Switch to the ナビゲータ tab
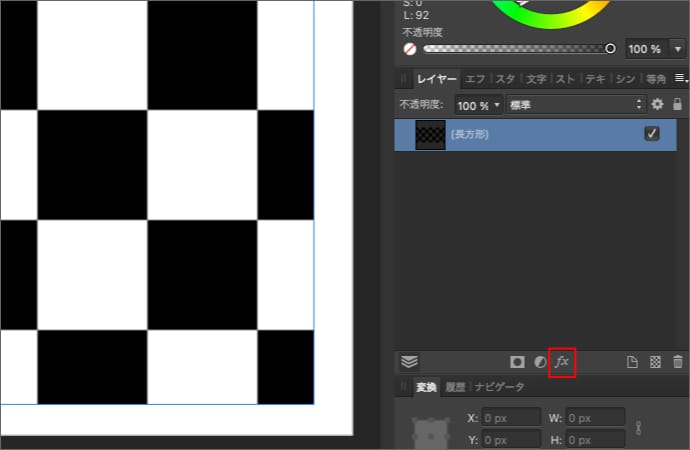 click(499, 387)
